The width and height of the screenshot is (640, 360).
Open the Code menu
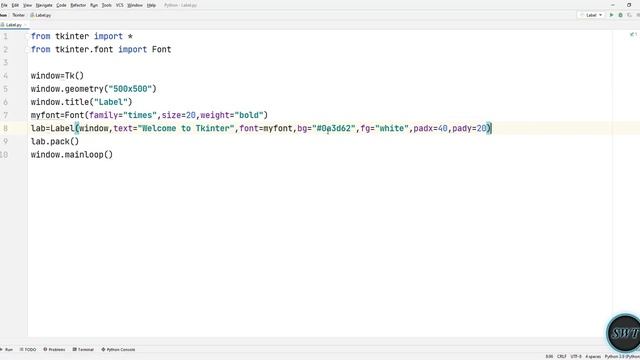tap(61, 5)
